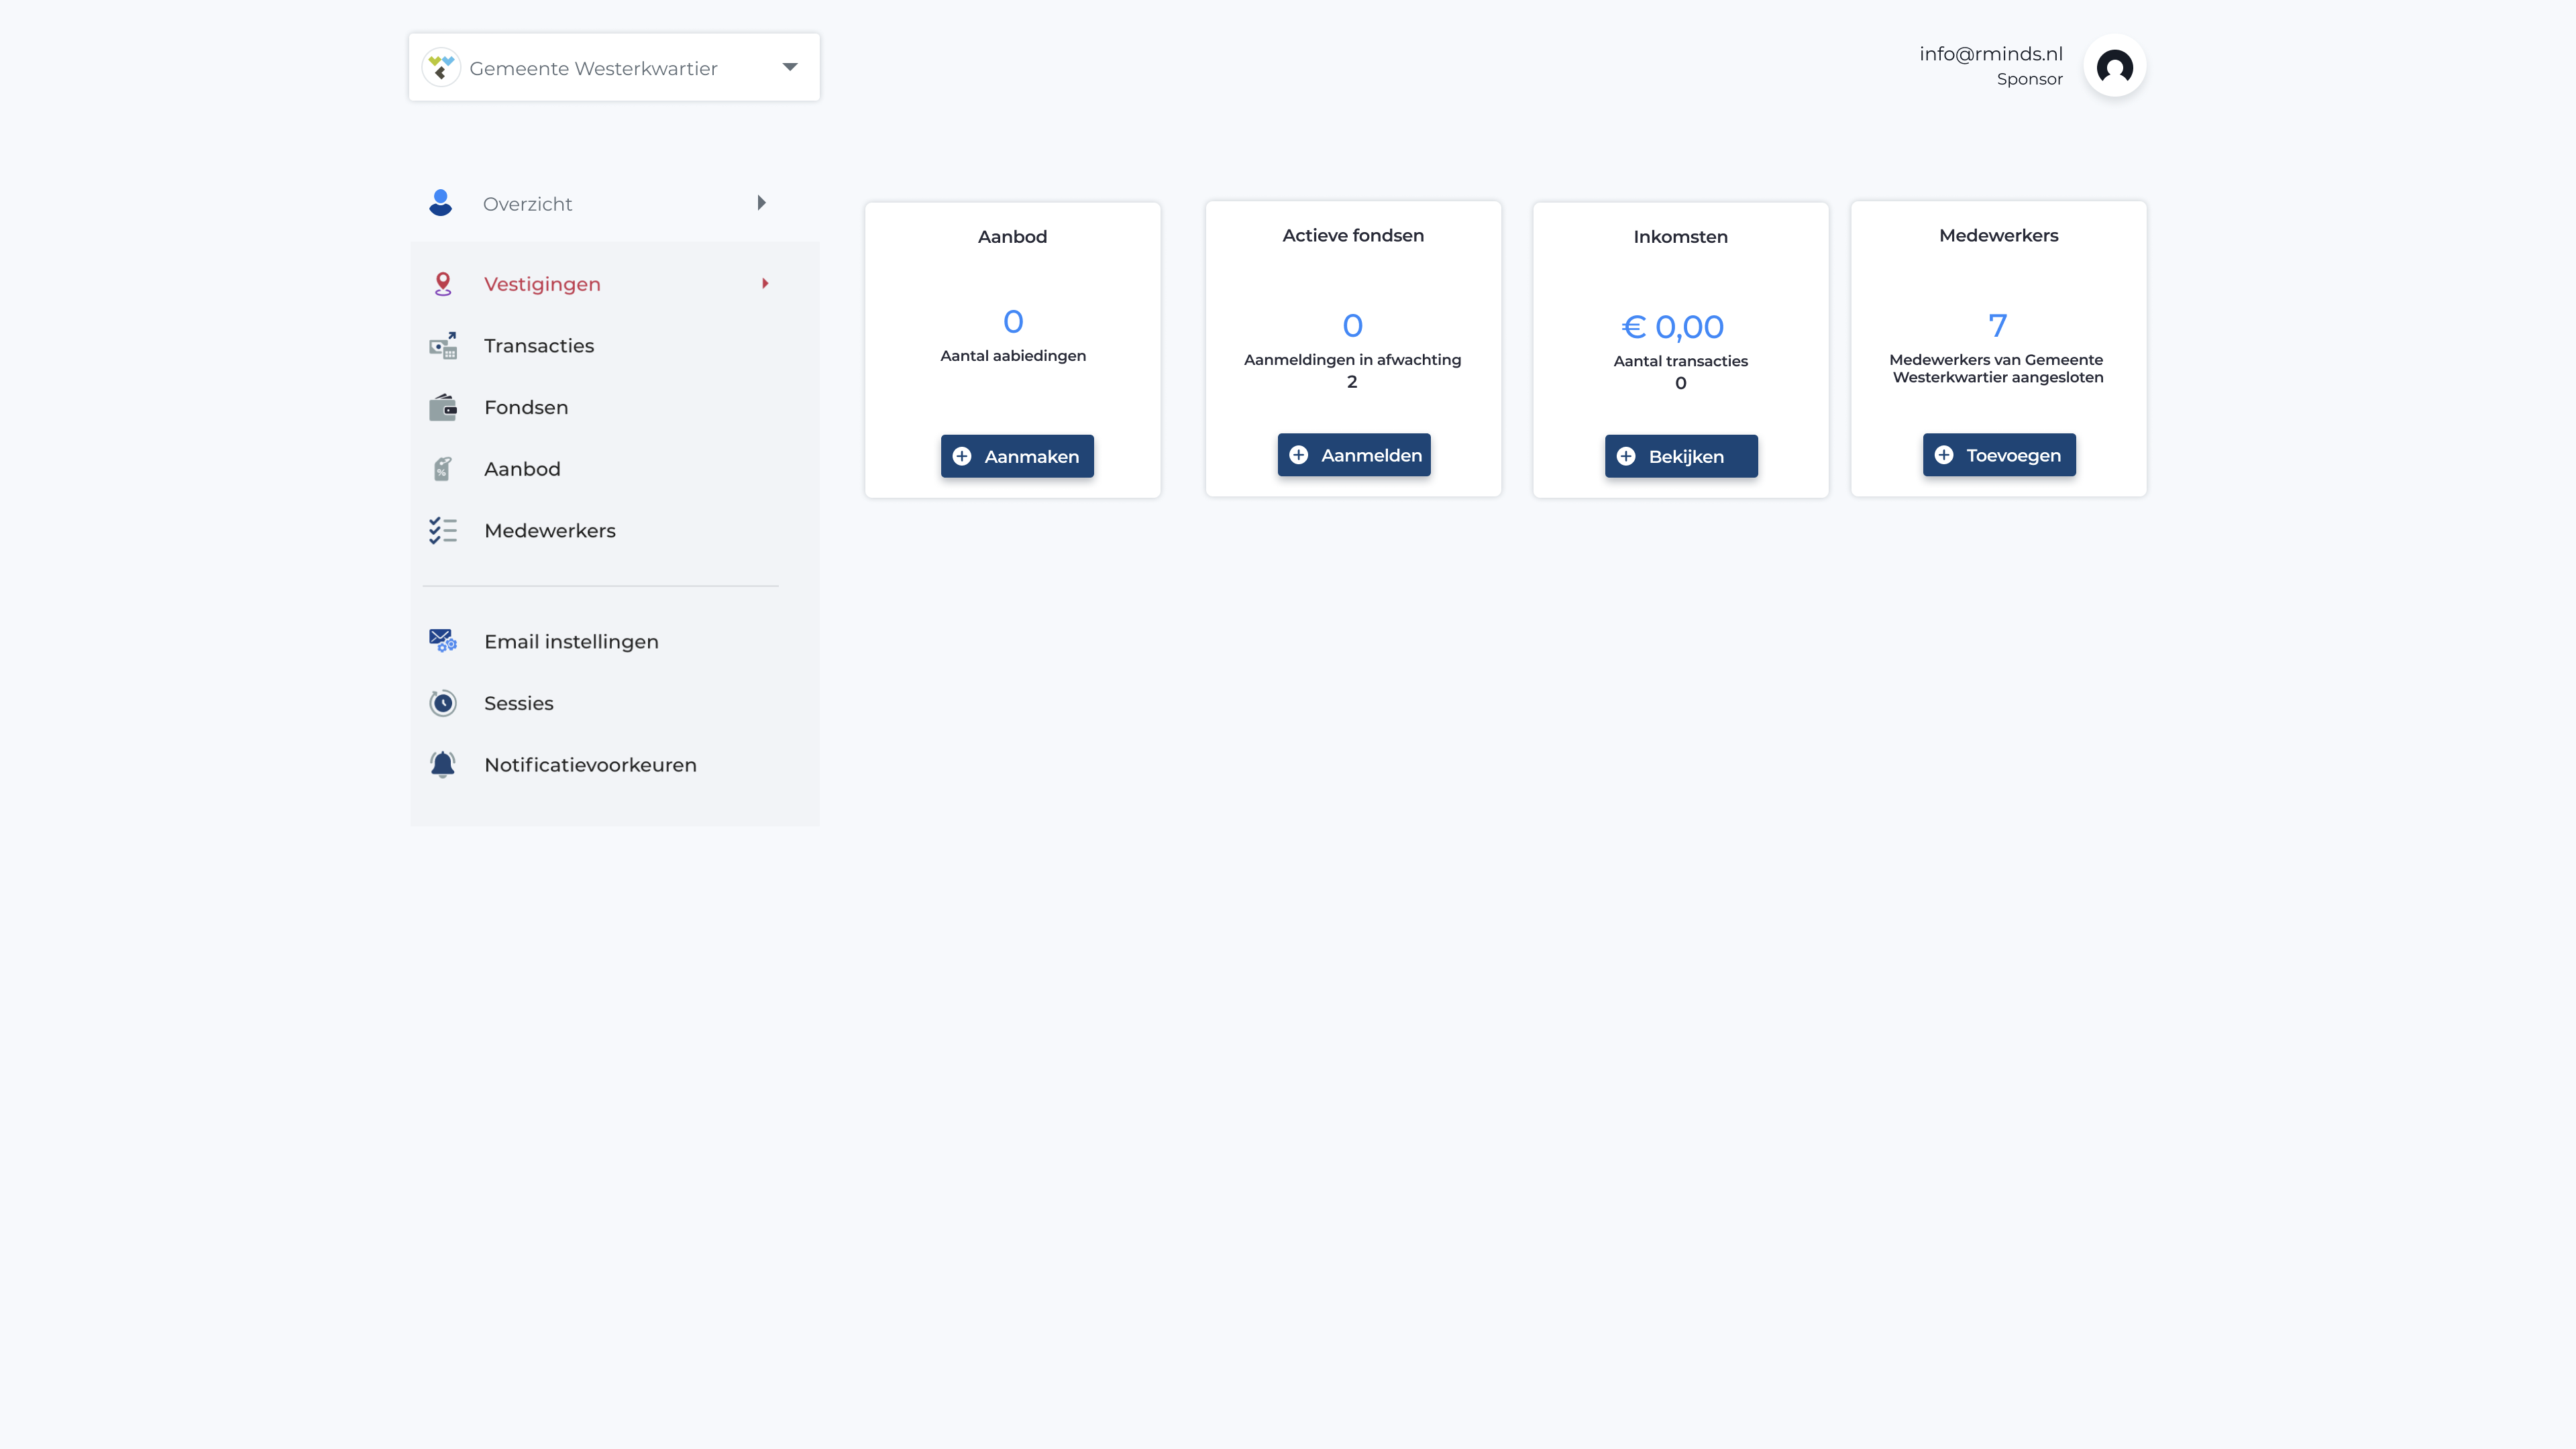
Task: Click the Fondsen wallet icon
Action: tap(443, 408)
